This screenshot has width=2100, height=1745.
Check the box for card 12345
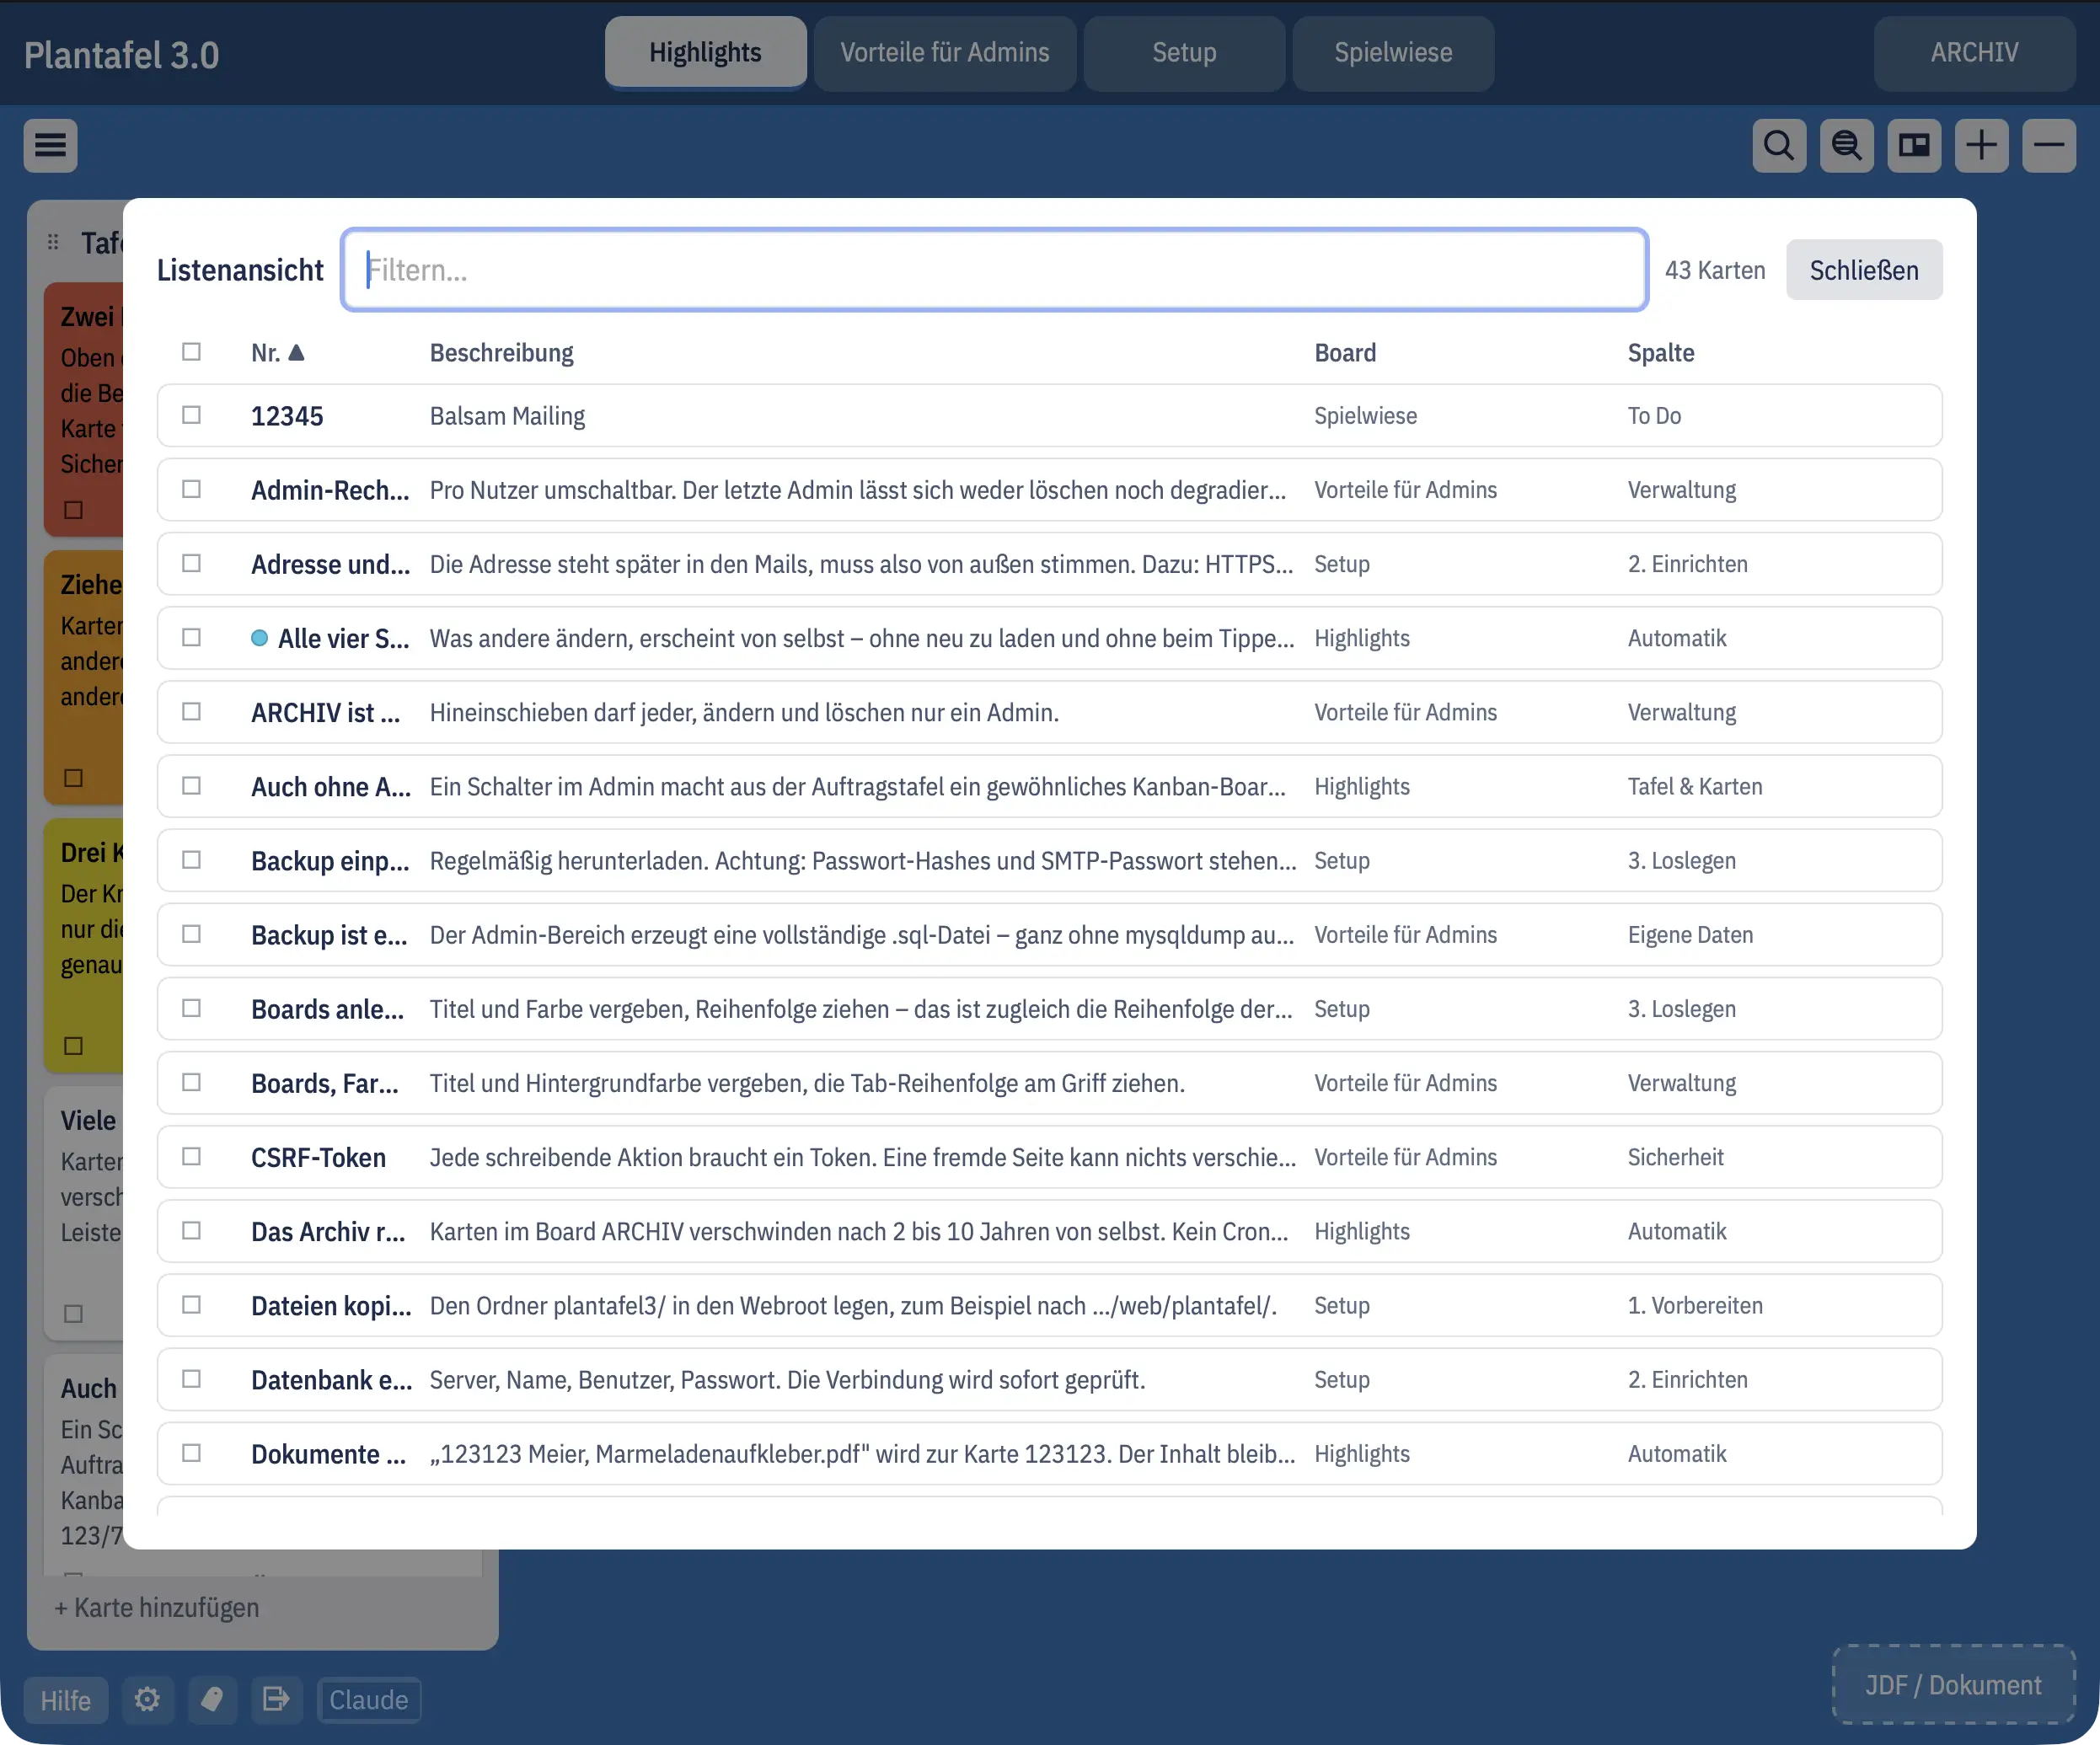pyautogui.click(x=191, y=415)
